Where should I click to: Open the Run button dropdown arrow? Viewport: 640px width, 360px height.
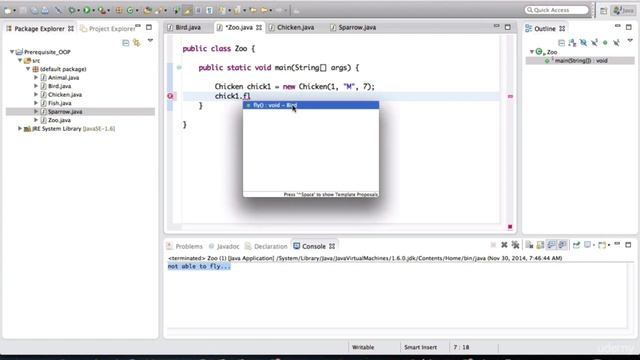93,10
